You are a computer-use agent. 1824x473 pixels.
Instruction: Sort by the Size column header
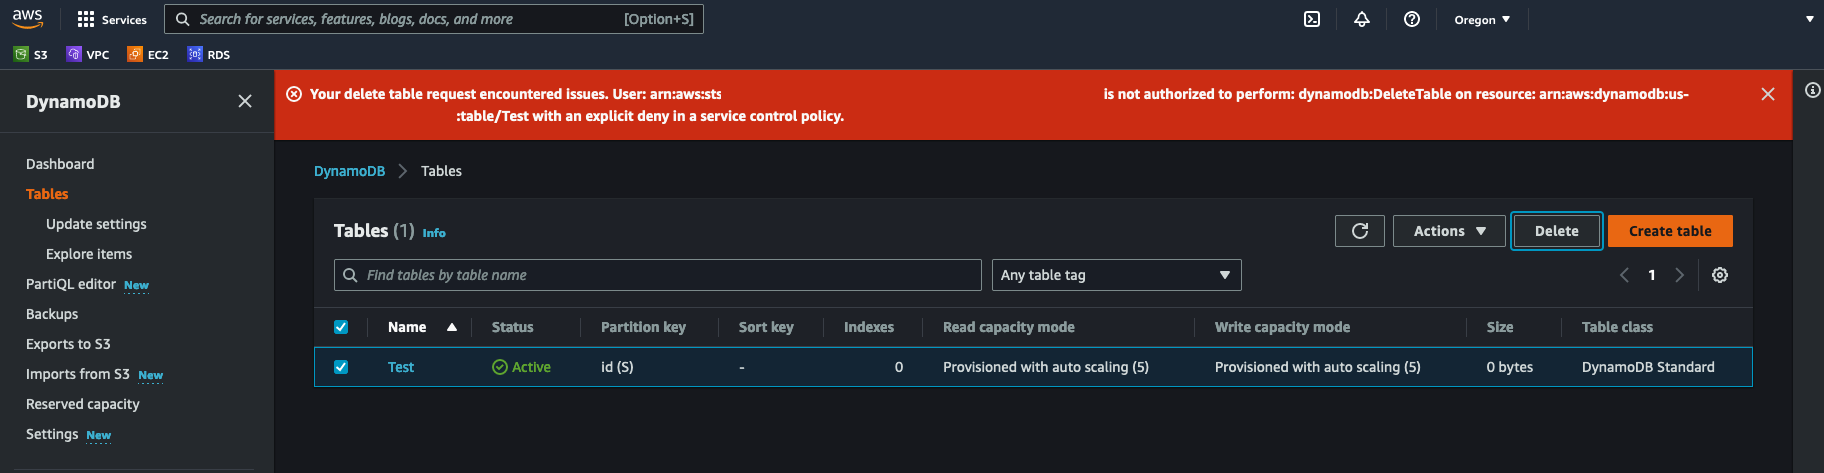pos(1500,327)
